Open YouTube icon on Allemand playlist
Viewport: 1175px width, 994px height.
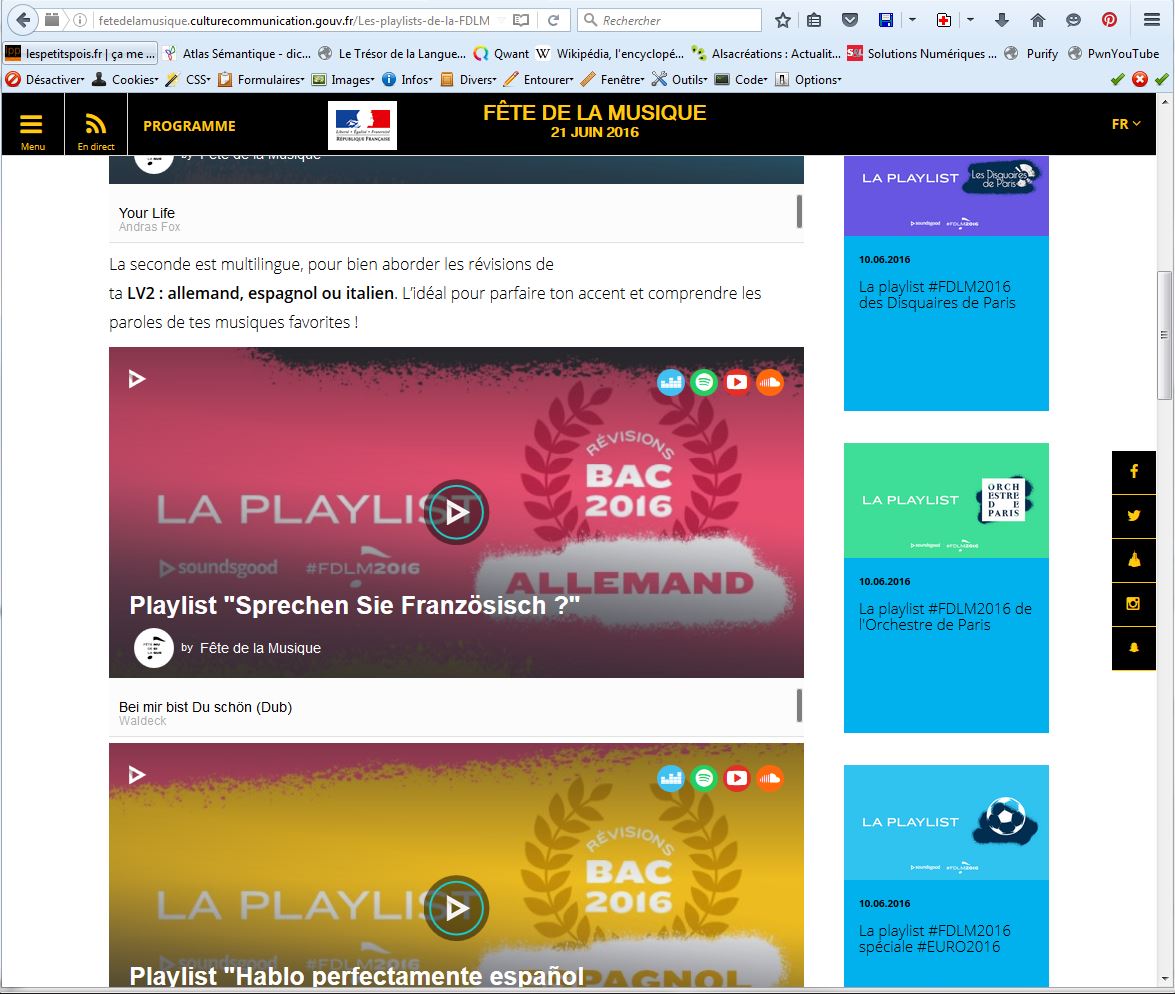pyautogui.click(x=737, y=382)
